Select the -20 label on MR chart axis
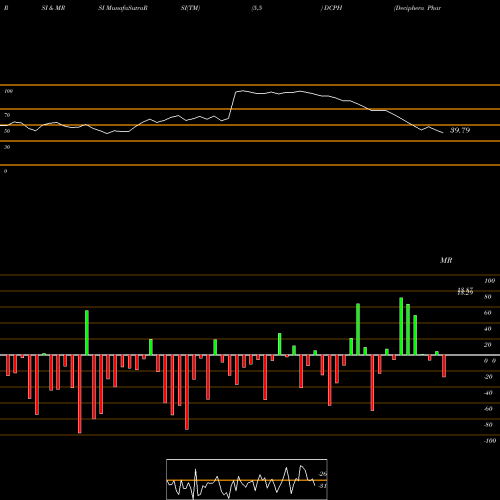 pos(488,377)
